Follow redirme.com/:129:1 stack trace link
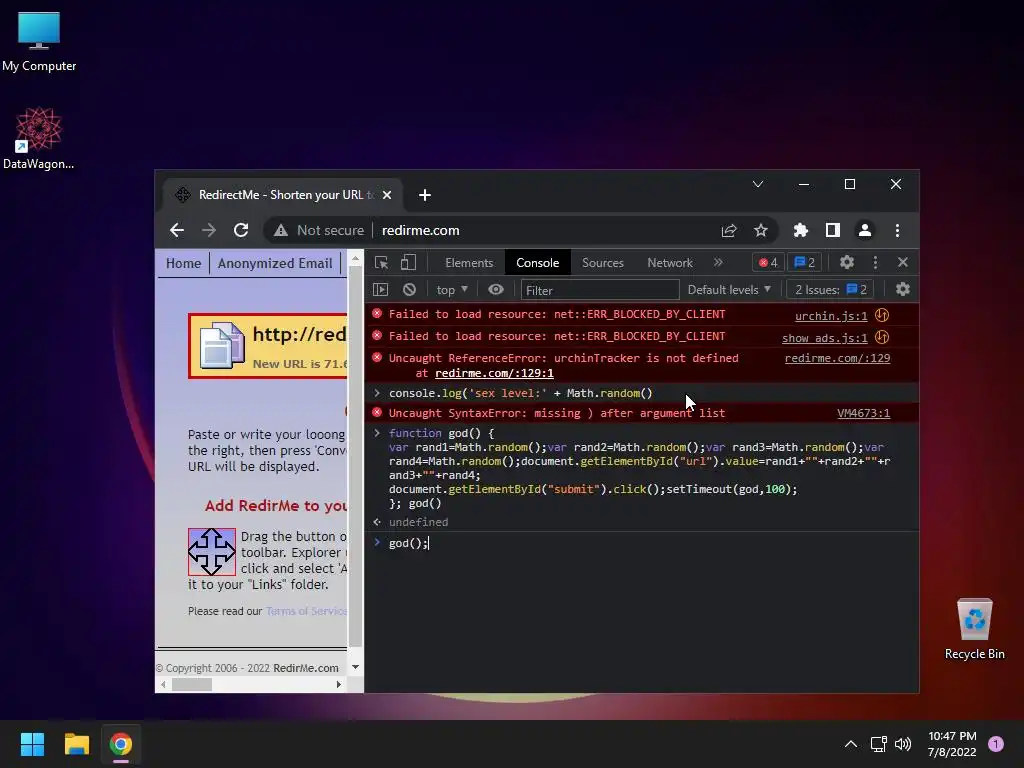The image size is (1024, 768). (494, 373)
